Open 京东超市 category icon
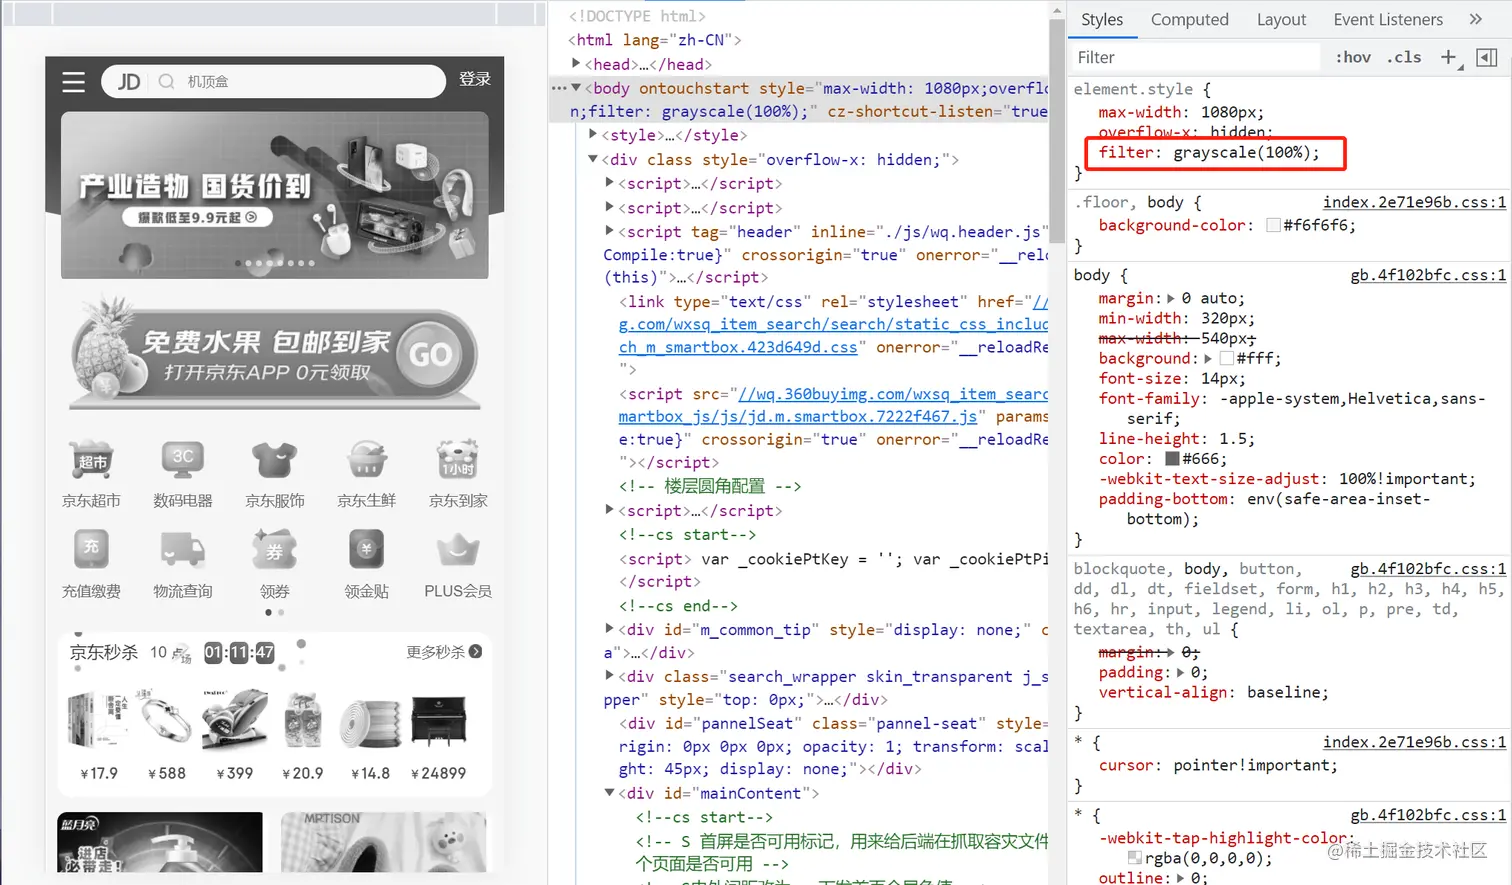This screenshot has width=1512, height=885. pyautogui.click(x=91, y=461)
